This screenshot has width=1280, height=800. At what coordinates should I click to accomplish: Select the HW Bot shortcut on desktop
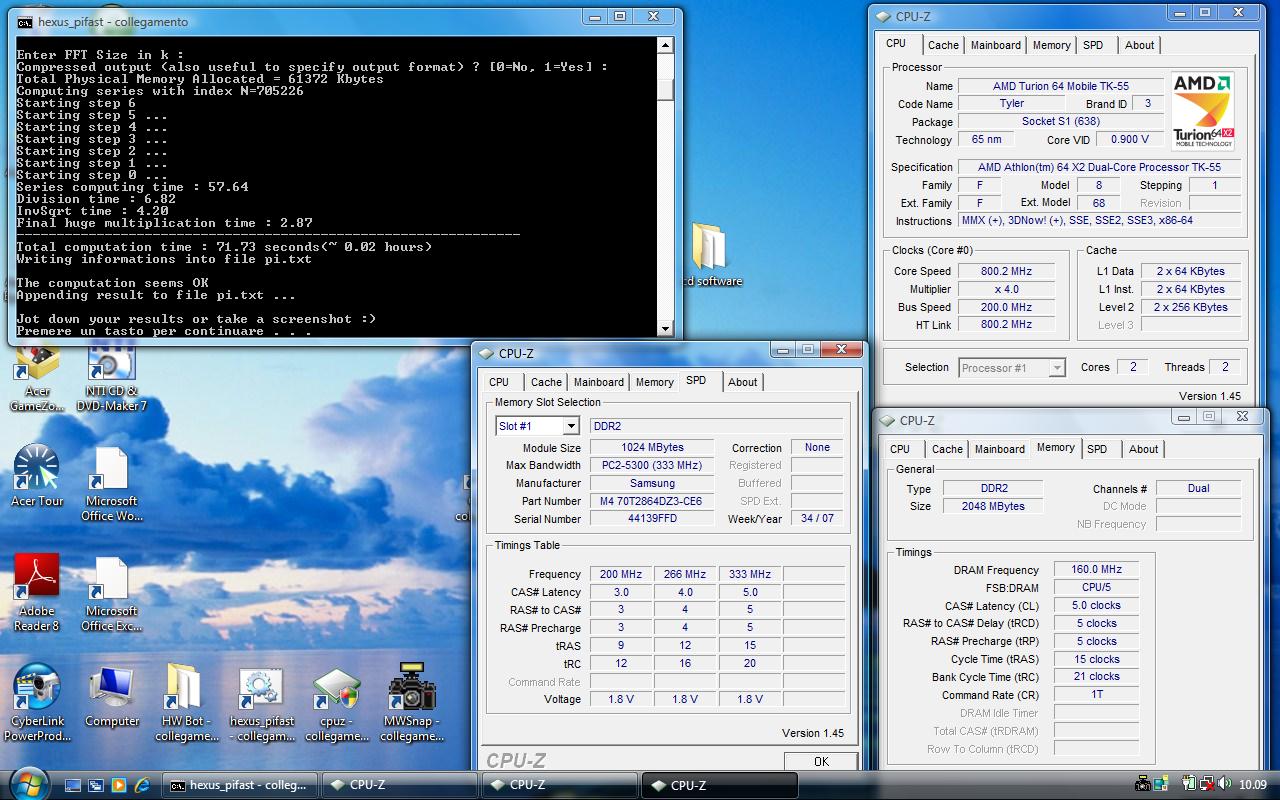187,703
